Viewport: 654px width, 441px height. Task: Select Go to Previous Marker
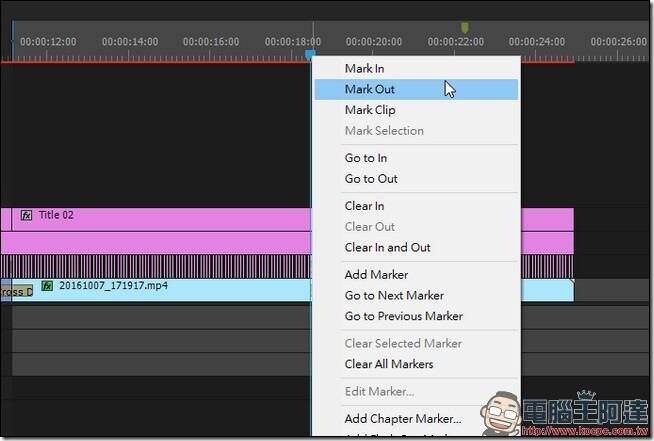(x=416, y=316)
